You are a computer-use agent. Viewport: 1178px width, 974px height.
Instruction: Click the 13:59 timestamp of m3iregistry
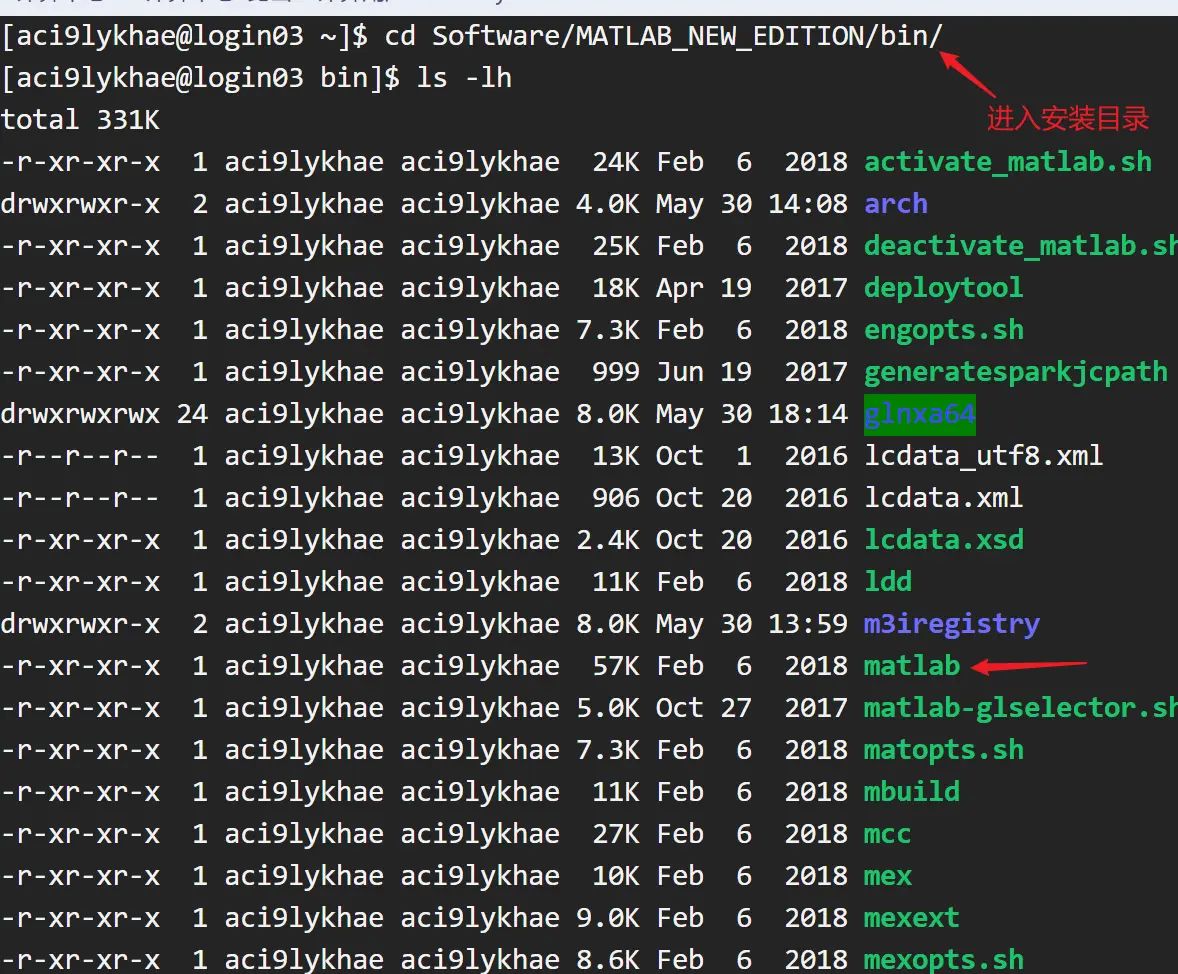[x=808, y=624]
